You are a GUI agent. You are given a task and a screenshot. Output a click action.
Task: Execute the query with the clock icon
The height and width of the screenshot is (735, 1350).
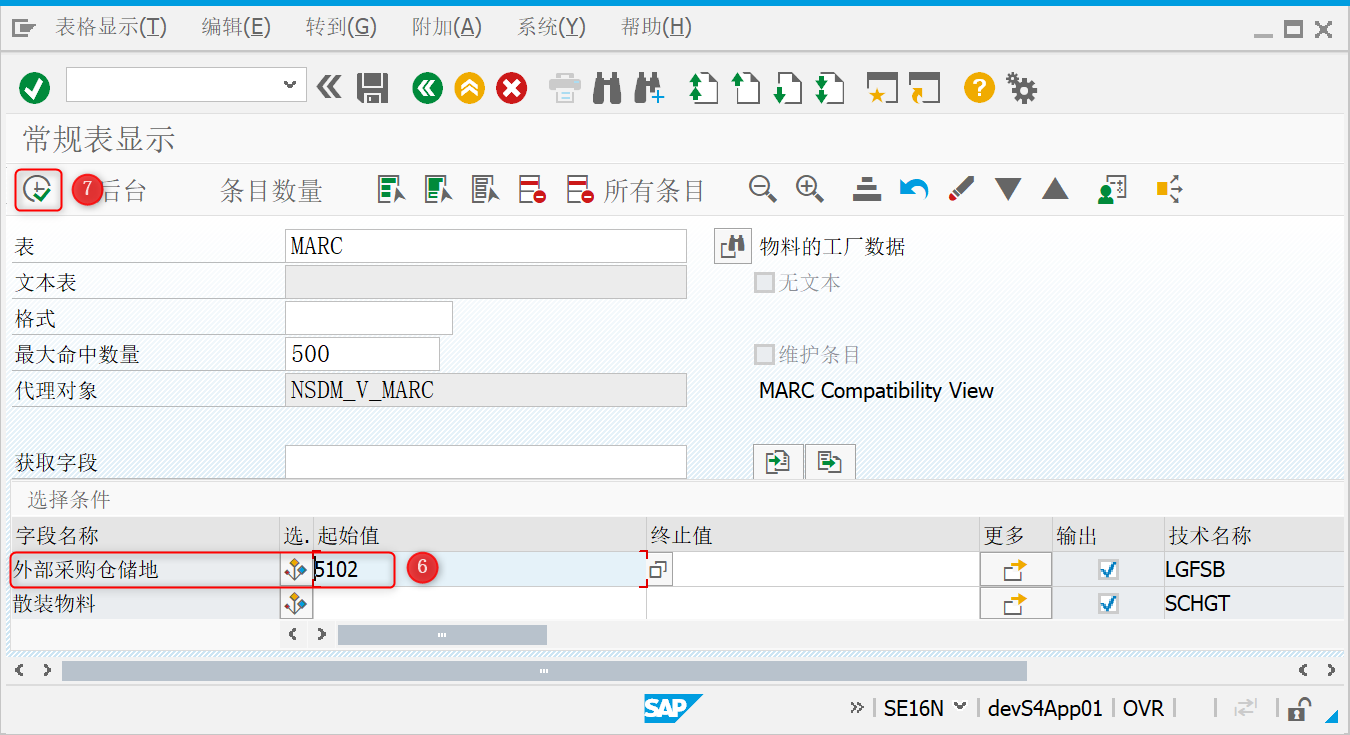click(37, 190)
